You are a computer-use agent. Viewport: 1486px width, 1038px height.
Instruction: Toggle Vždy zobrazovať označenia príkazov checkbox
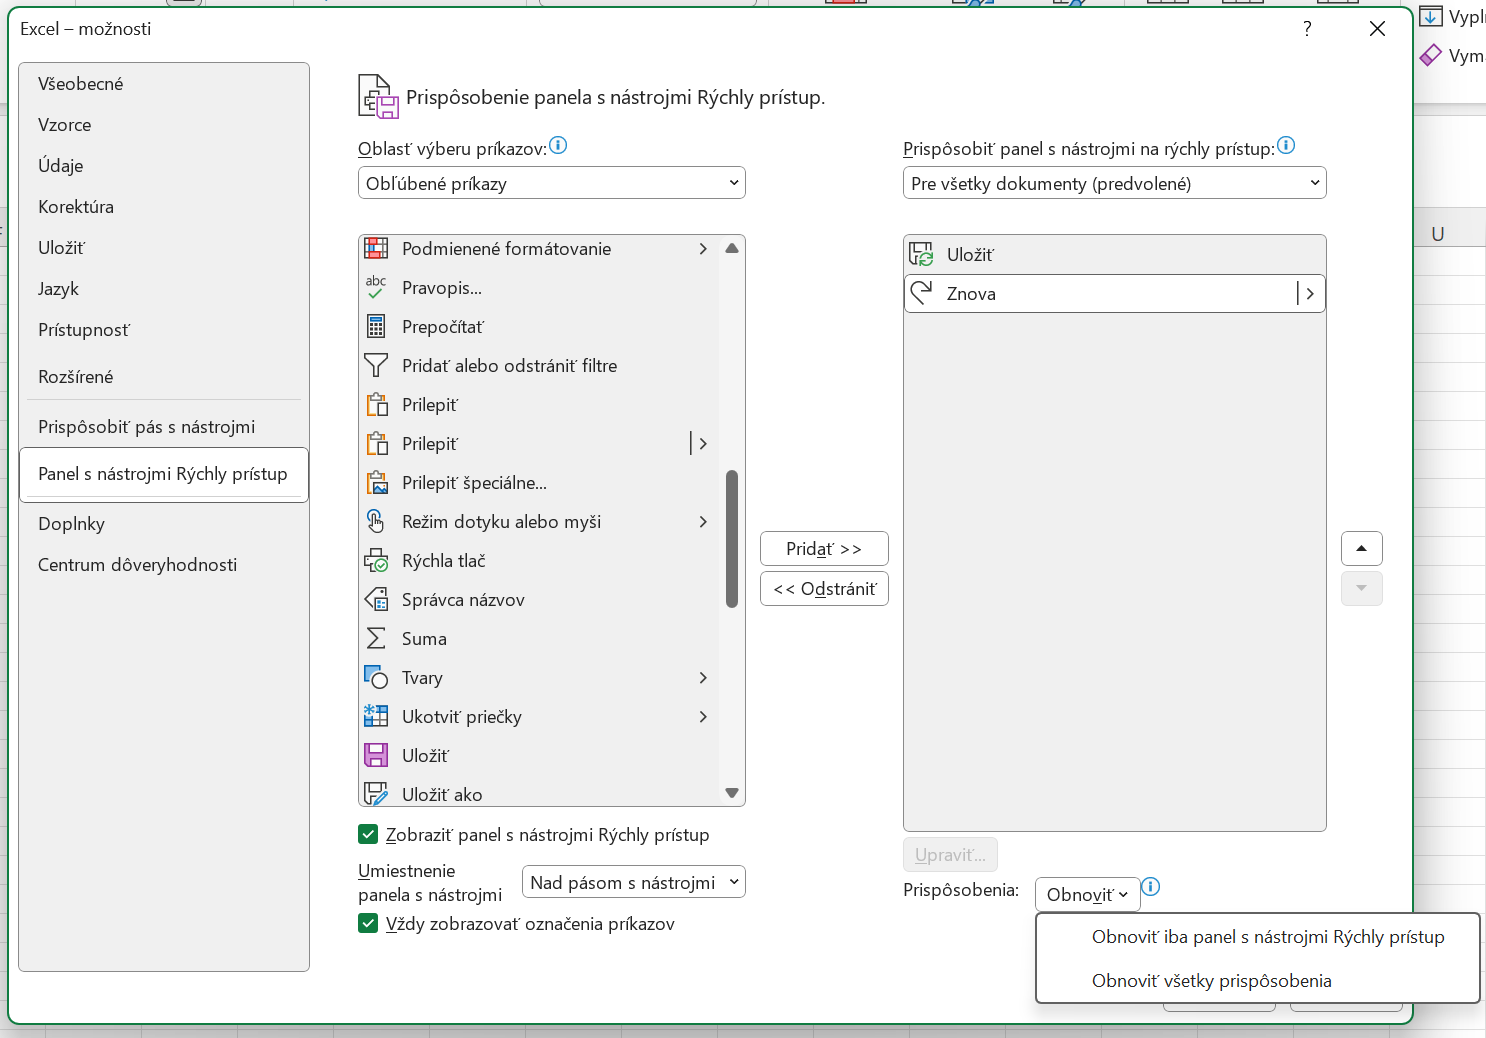coord(368,923)
